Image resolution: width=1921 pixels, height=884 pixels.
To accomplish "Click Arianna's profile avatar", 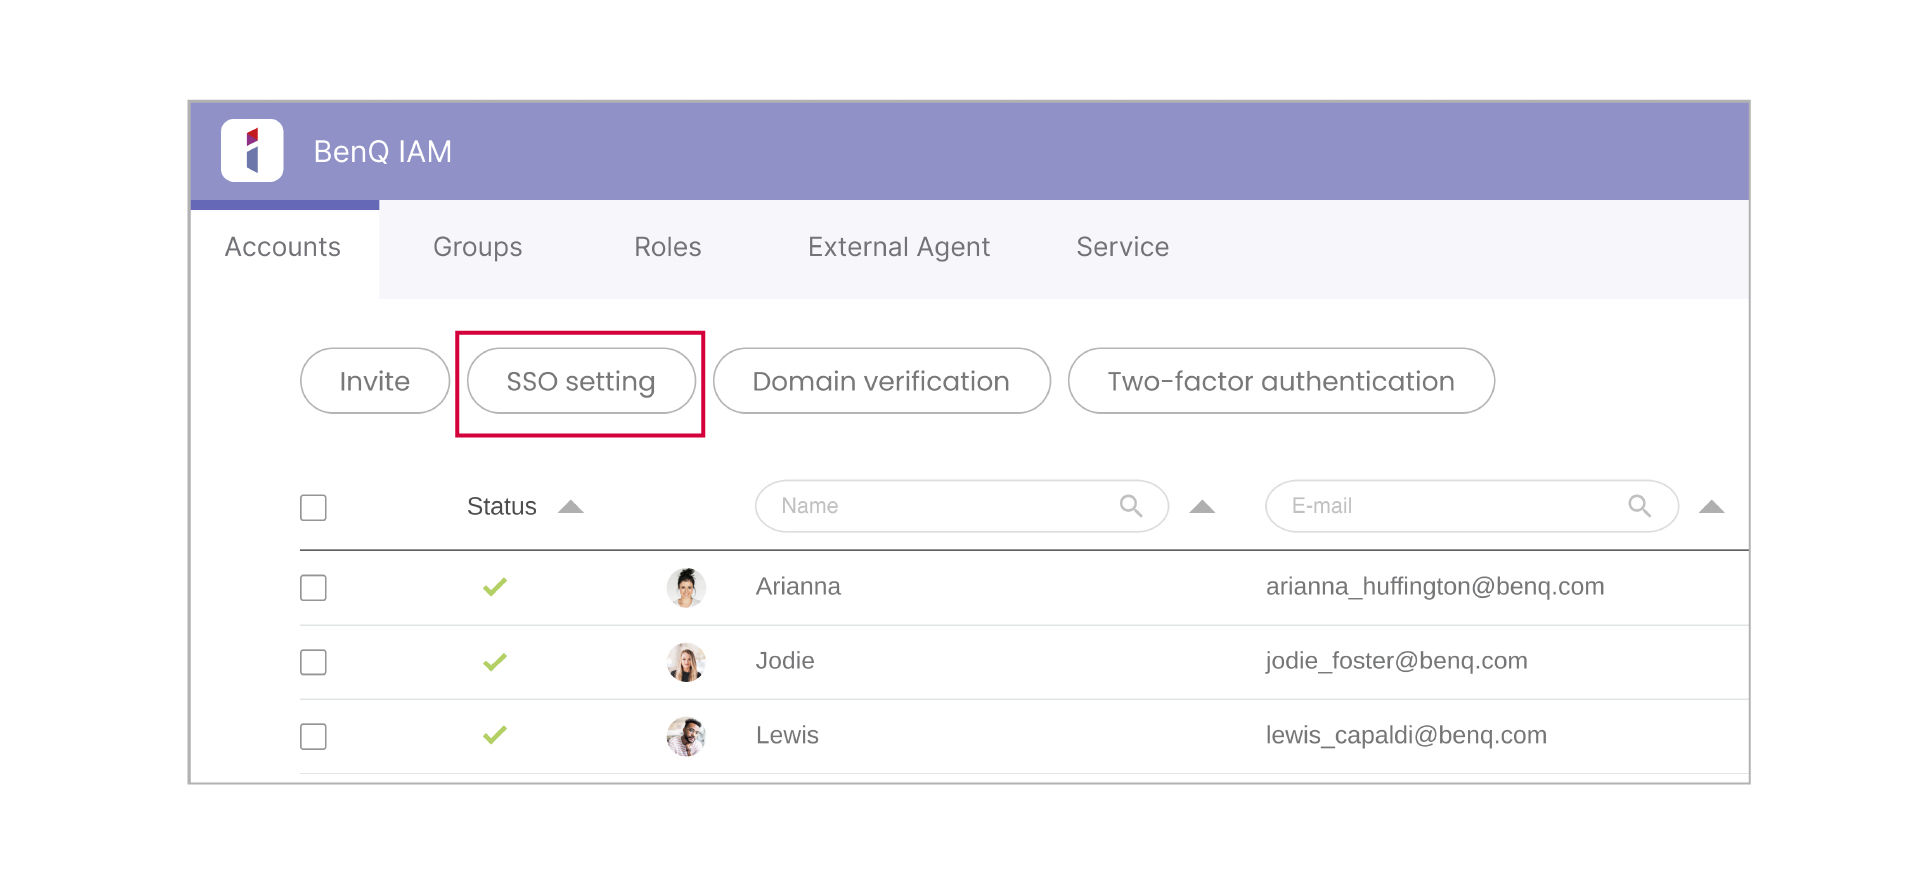I will tap(686, 587).
